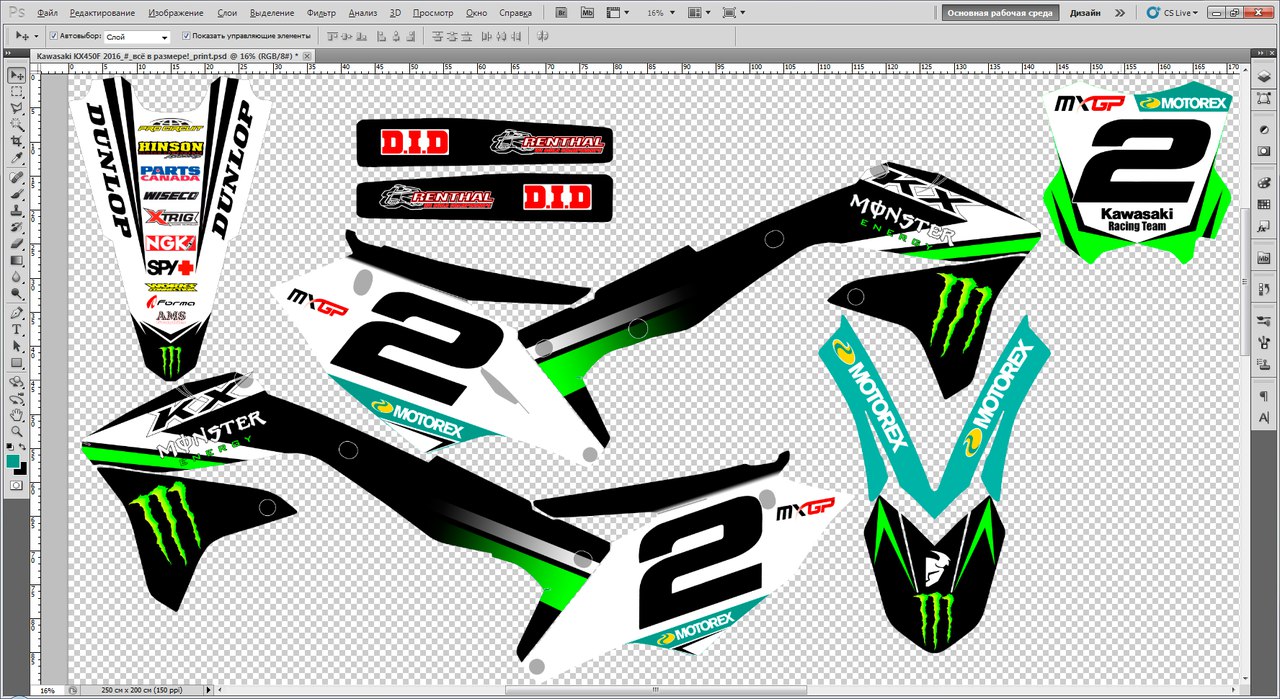Open the Файл menu
The width and height of the screenshot is (1280, 699).
46,13
